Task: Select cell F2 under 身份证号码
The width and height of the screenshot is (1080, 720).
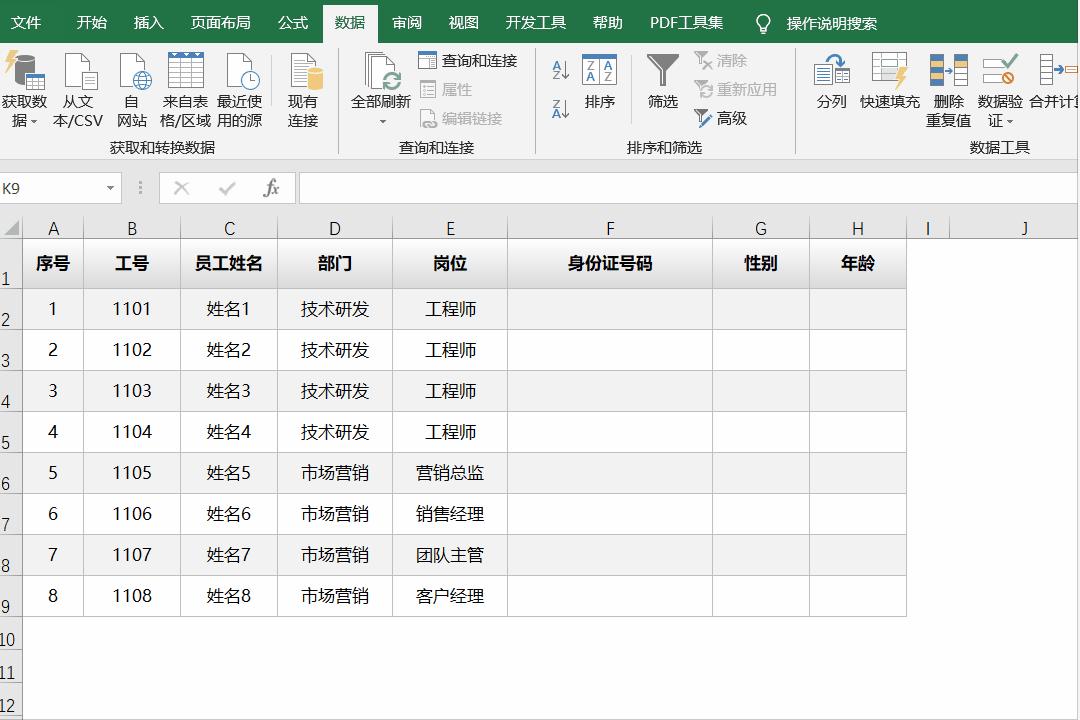Action: (610, 309)
